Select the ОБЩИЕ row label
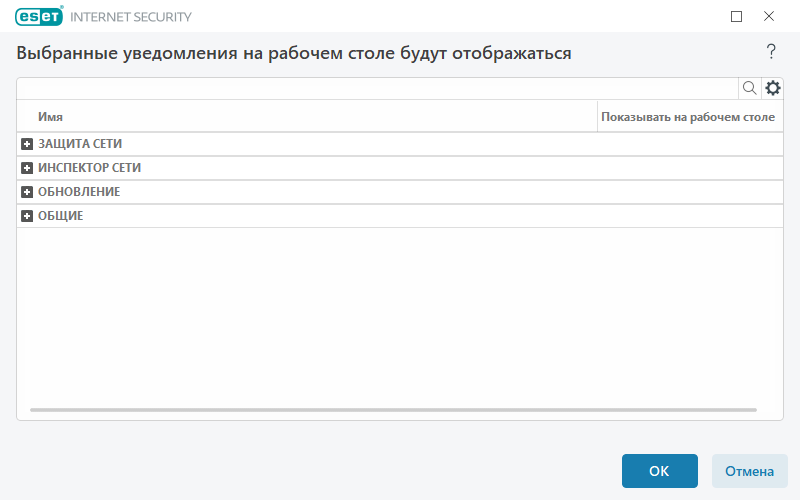Screen dimensions: 800x500 pos(61,216)
